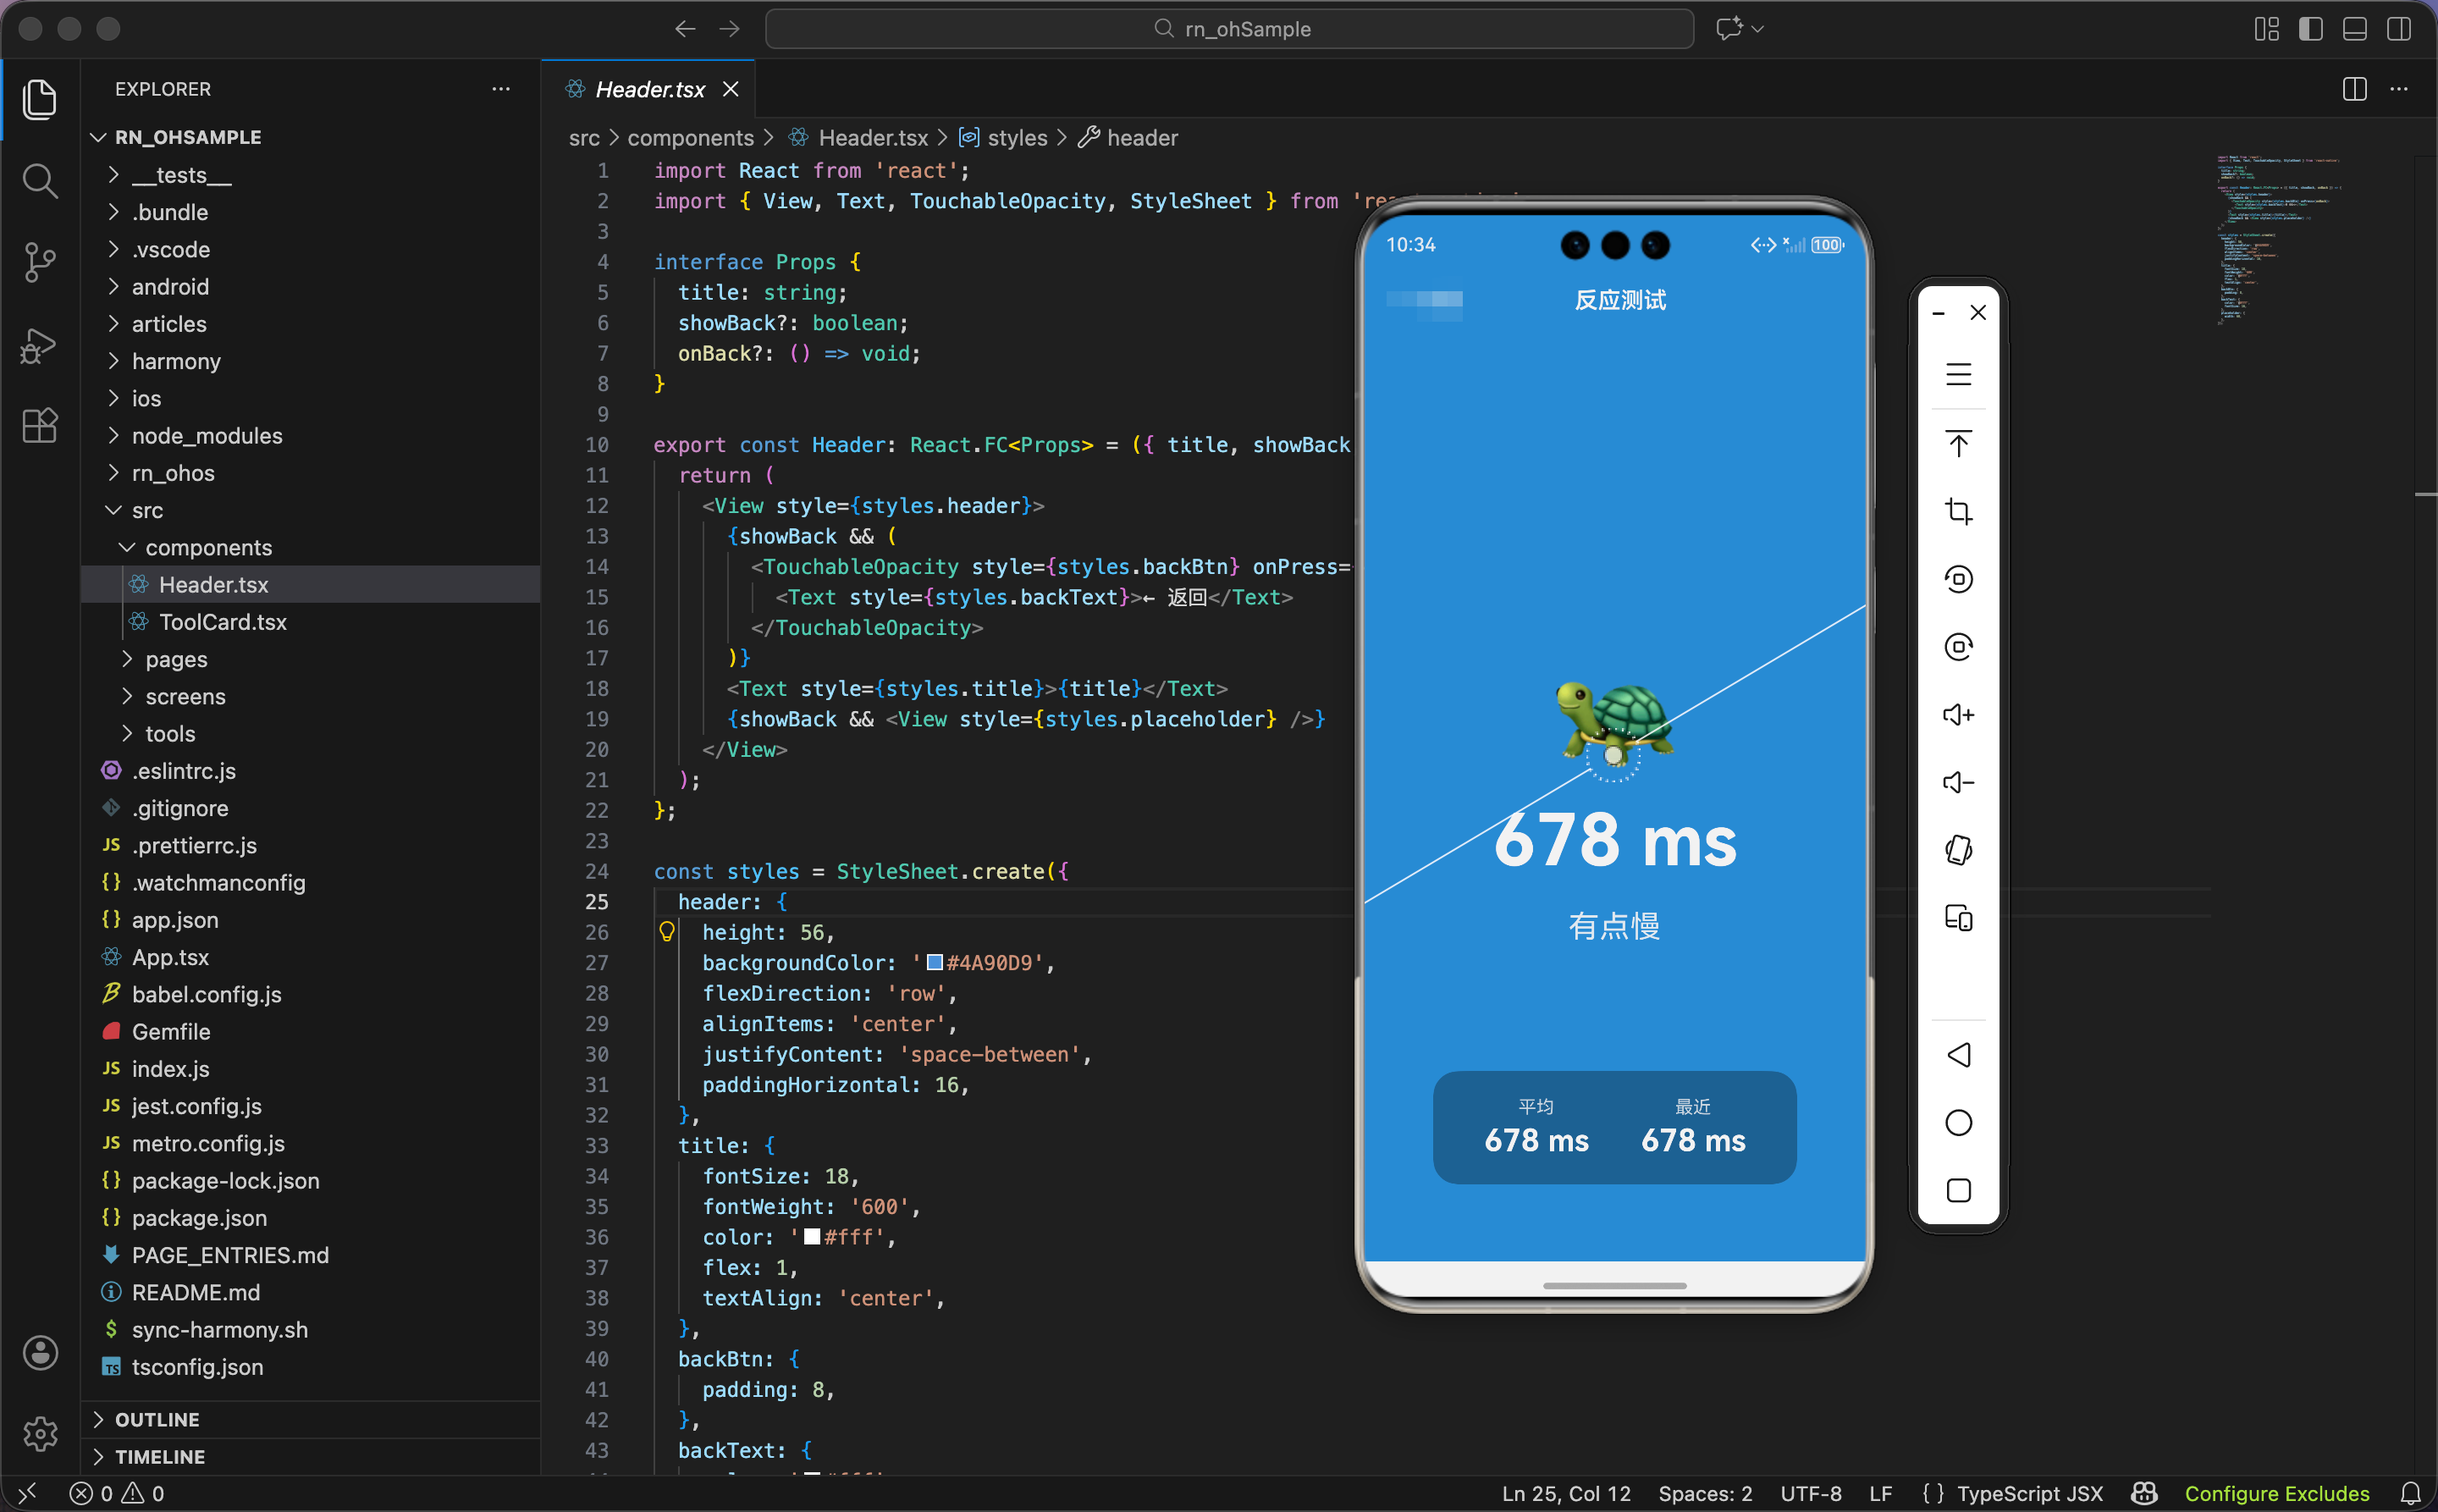The height and width of the screenshot is (1512, 2438).
Task: Open the Search view in activity bar
Action: (x=40, y=181)
